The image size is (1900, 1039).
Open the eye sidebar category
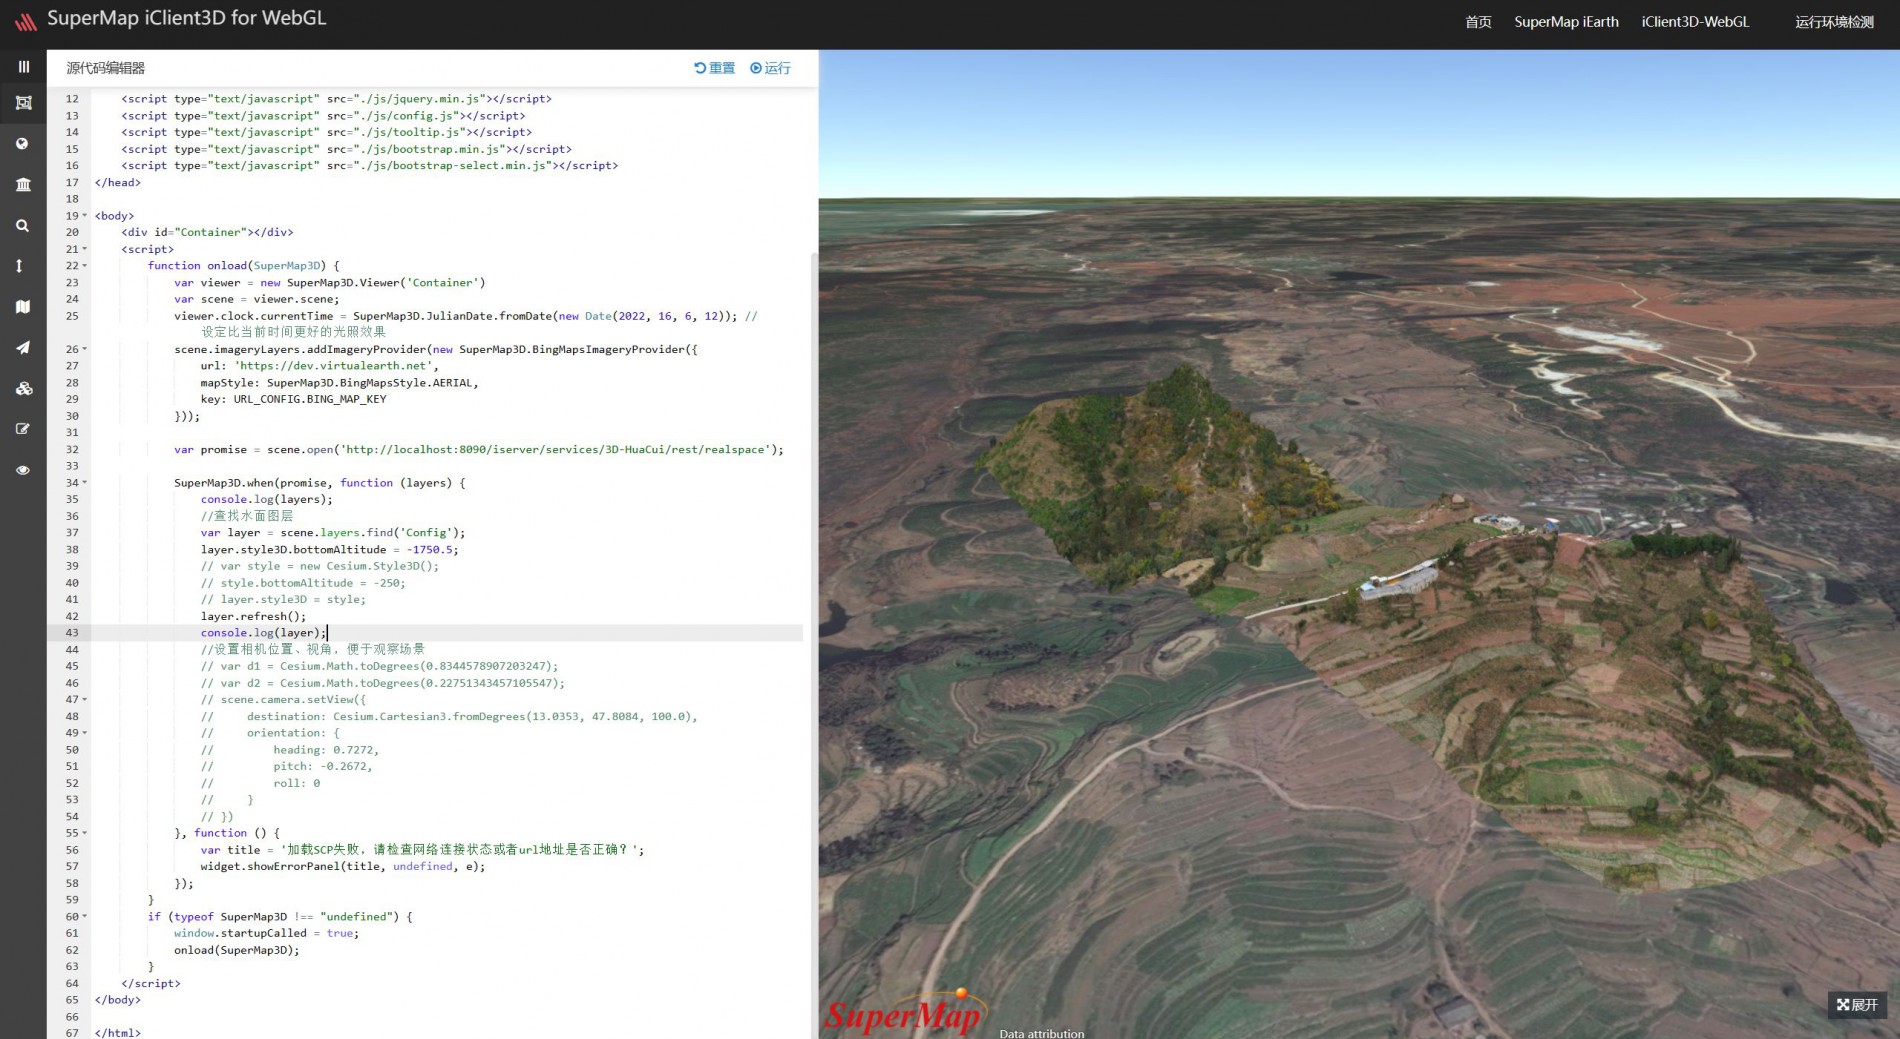pyautogui.click(x=23, y=470)
